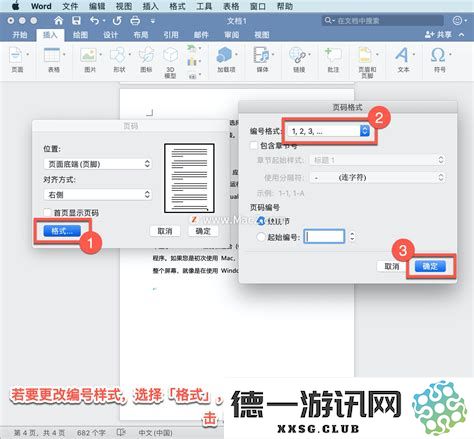The width and height of the screenshot is (474, 439).
Task: Switch to the 视图 ribbon tab
Action: point(262,35)
